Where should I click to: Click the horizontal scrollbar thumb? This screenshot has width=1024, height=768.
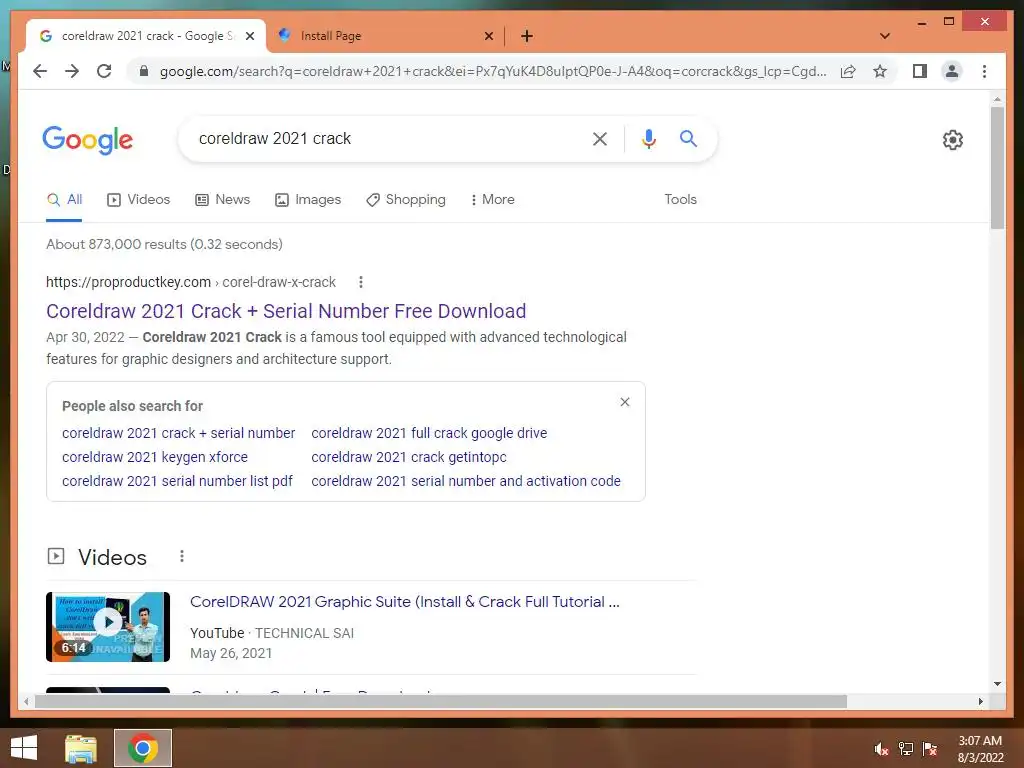tap(441, 701)
